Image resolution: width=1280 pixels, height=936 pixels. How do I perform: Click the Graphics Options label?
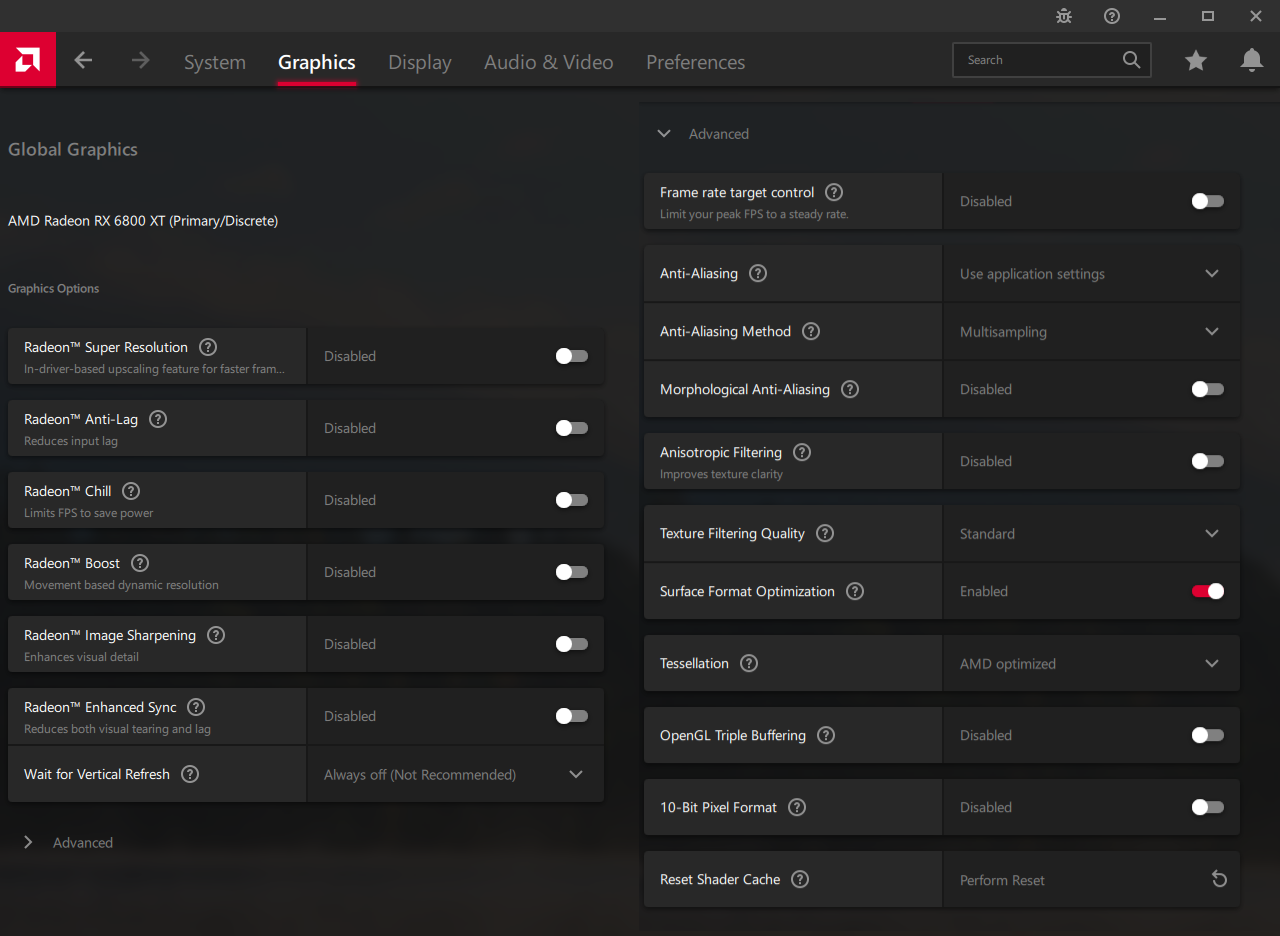[x=54, y=288]
